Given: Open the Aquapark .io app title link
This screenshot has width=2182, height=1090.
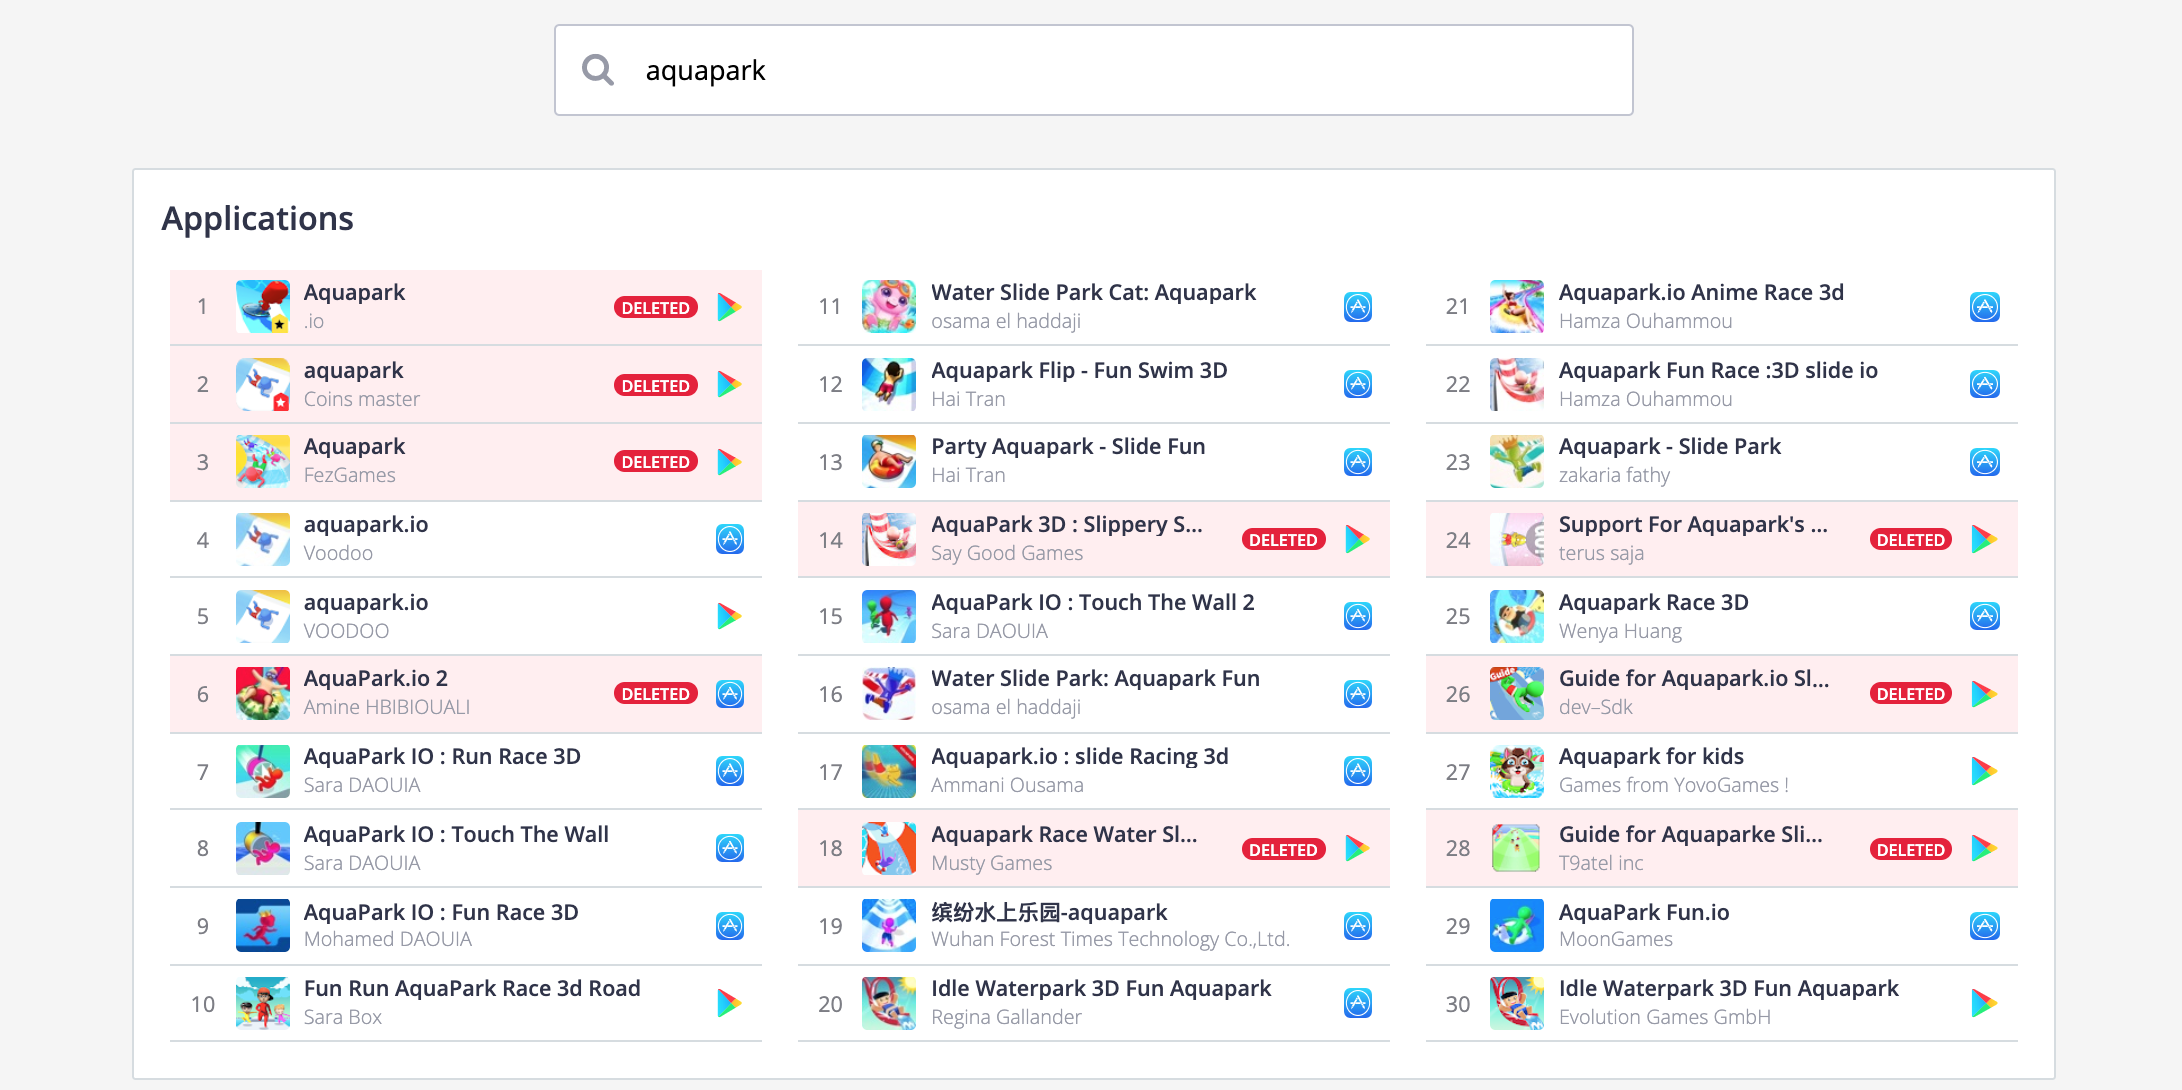Looking at the screenshot, I should click(x=354, y=292).
